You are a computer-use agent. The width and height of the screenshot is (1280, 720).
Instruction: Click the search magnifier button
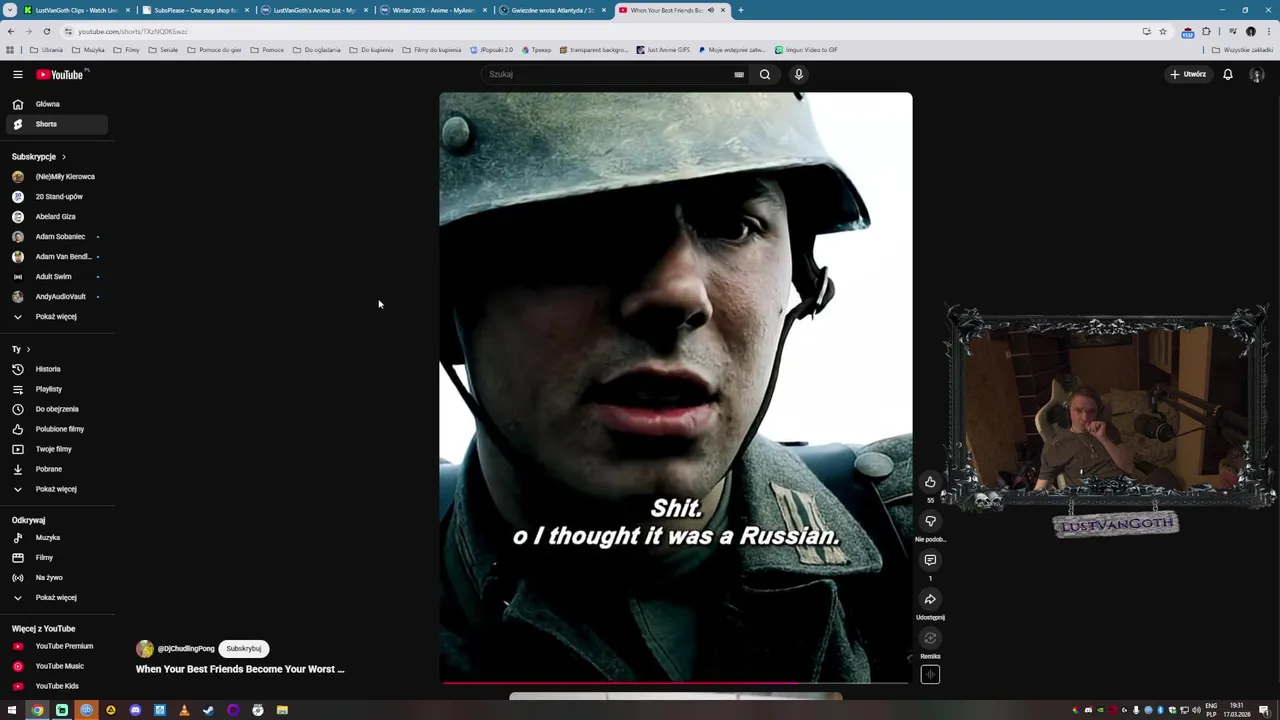point(765,74)
